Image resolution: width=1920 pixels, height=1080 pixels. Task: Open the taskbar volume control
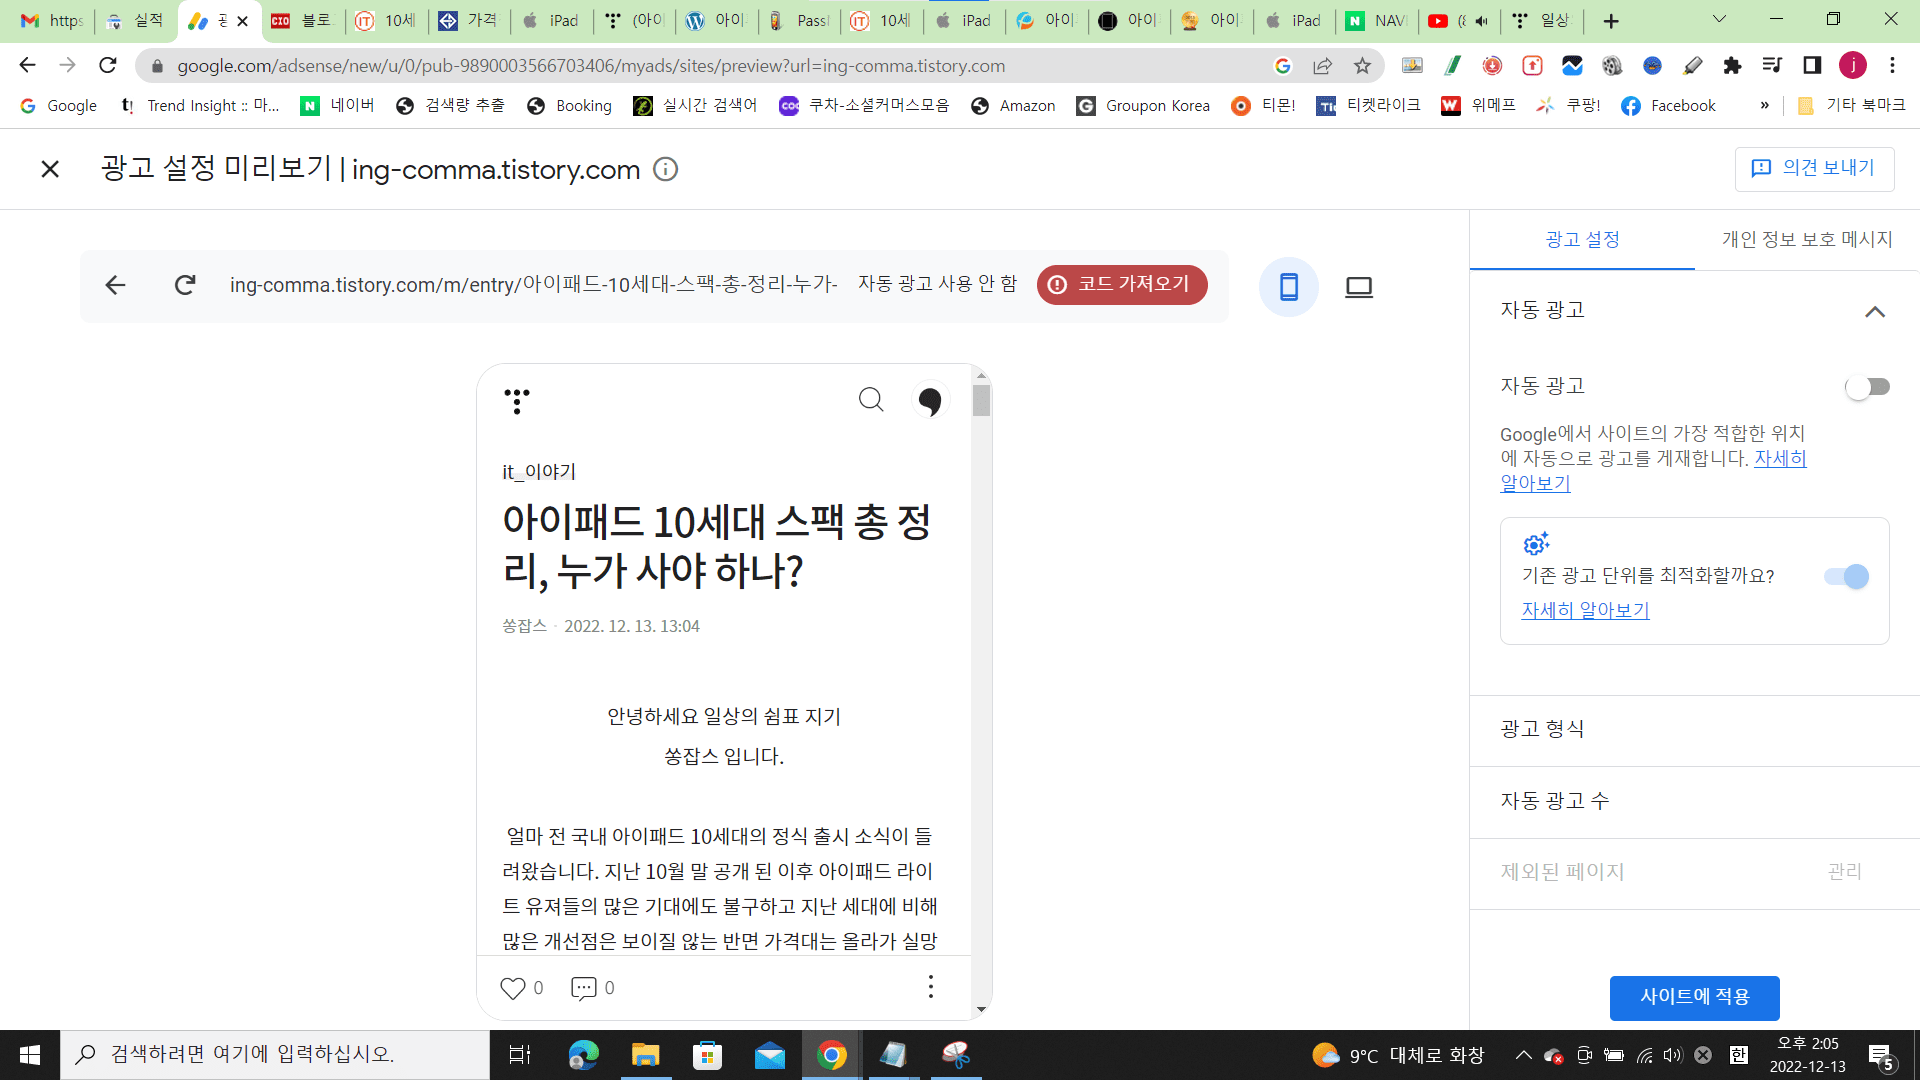coord(1673,1055)
